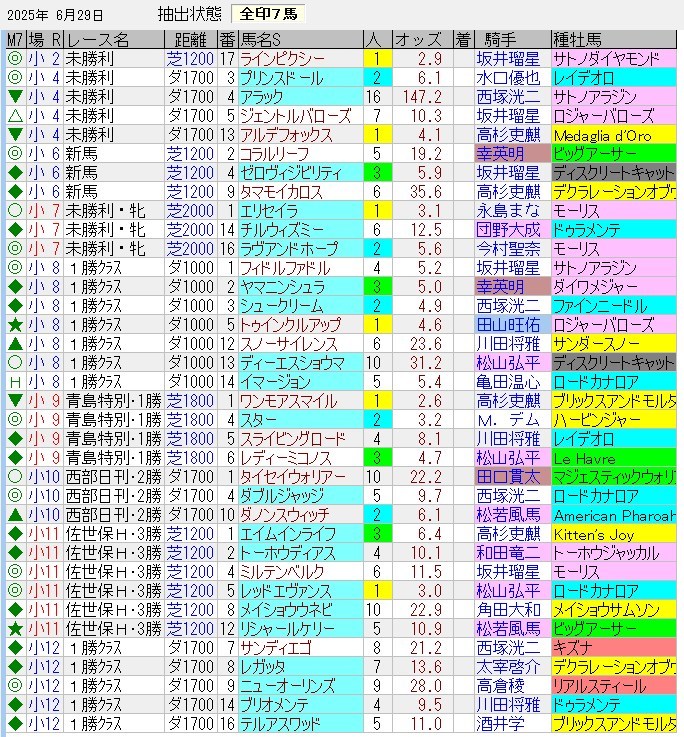Select horse name レガッタ

263,666
